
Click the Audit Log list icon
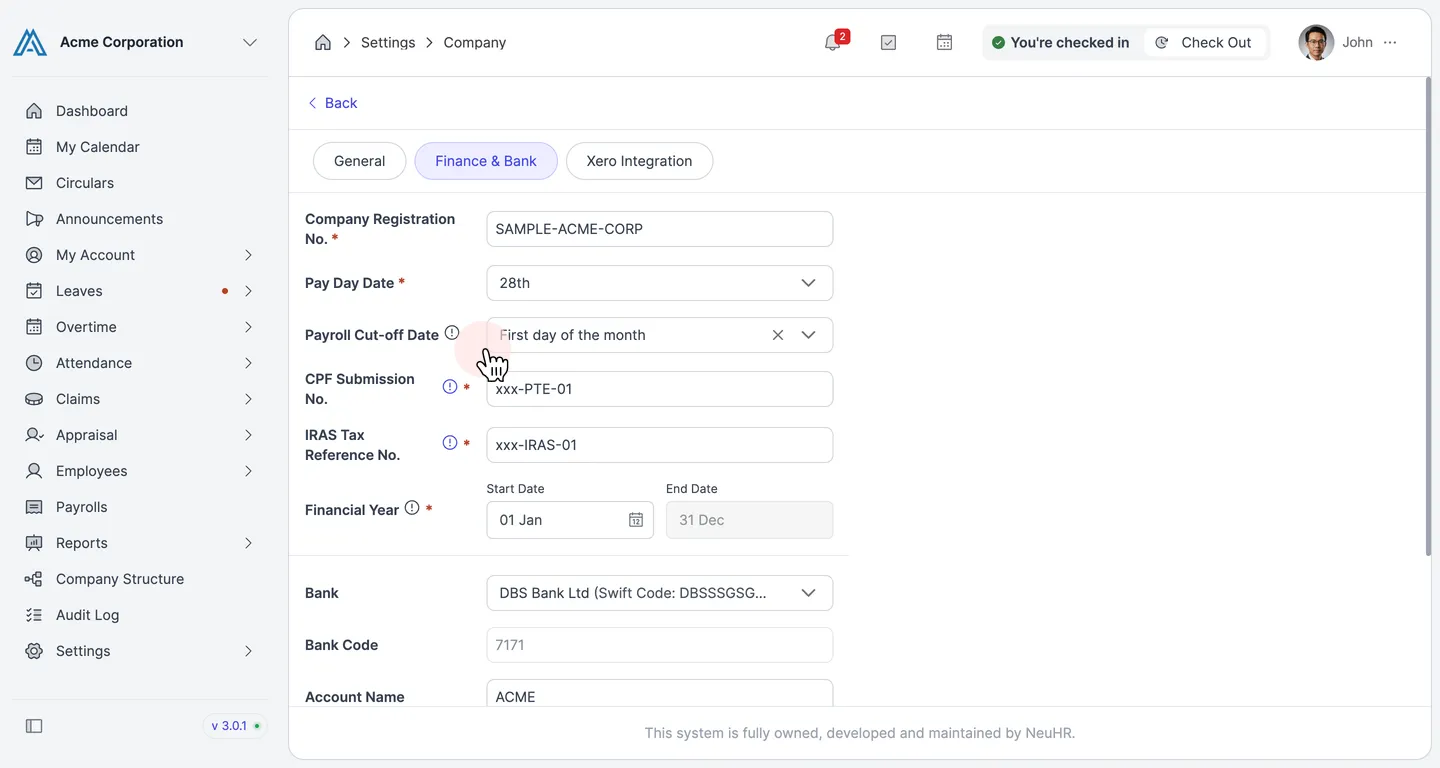coord(34,615)
